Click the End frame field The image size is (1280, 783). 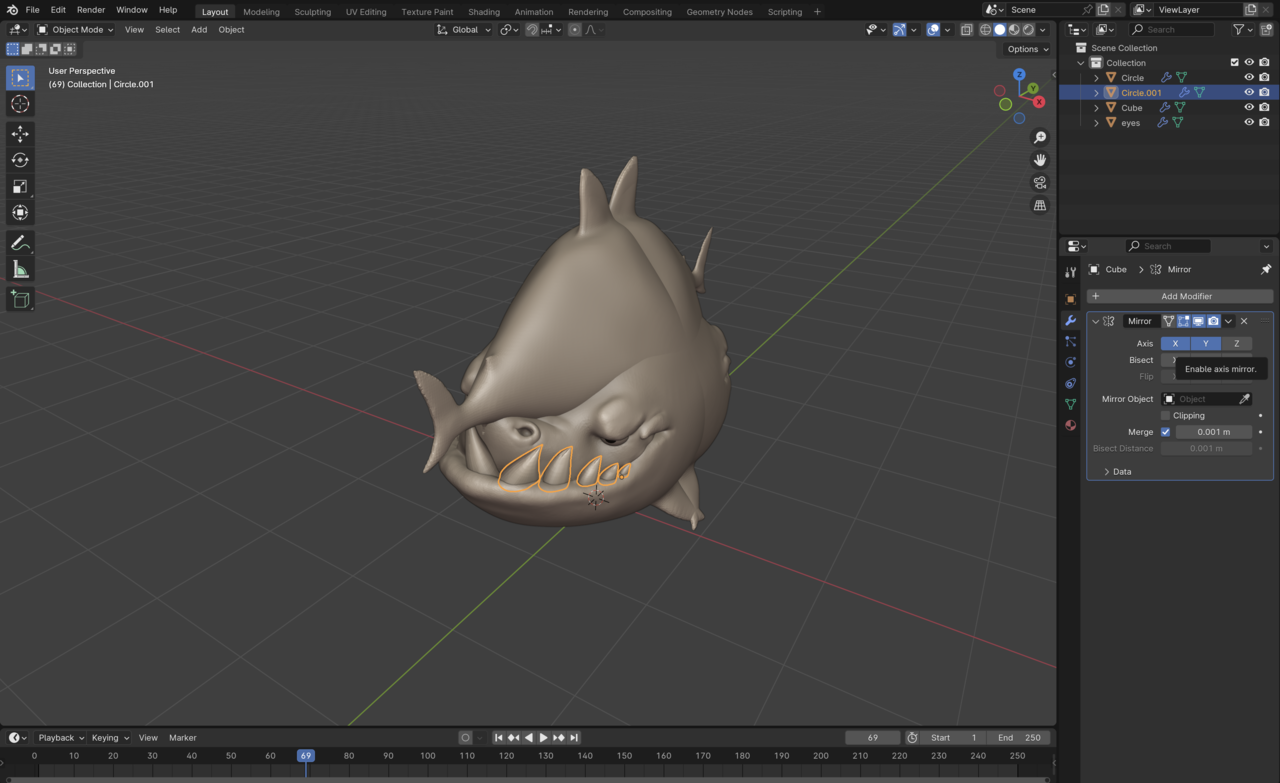coord(1020,738)
